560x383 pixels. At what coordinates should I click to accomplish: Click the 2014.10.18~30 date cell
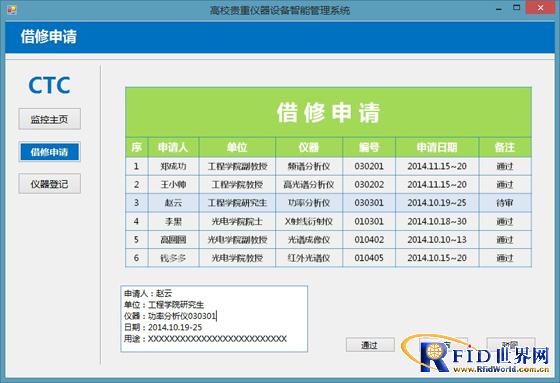pos(437,221)
